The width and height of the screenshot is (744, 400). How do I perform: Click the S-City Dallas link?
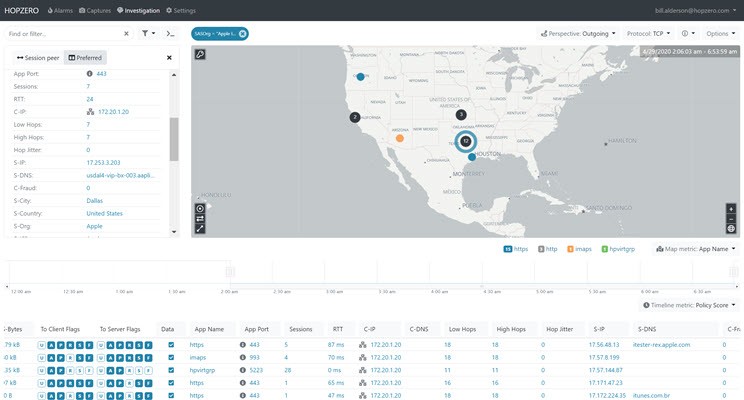click(96, 200)
